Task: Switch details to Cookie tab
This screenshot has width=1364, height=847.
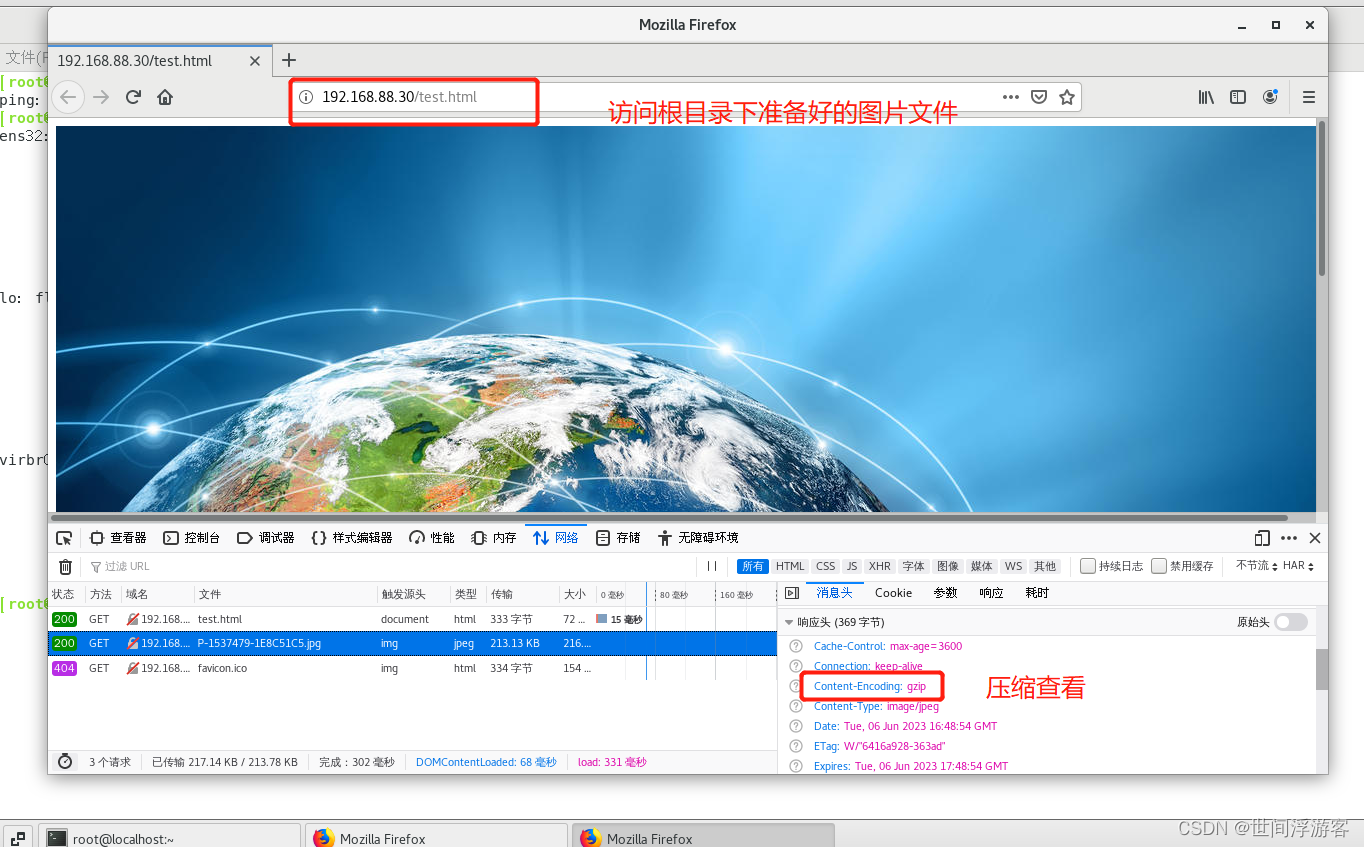Action: point(893,593)
